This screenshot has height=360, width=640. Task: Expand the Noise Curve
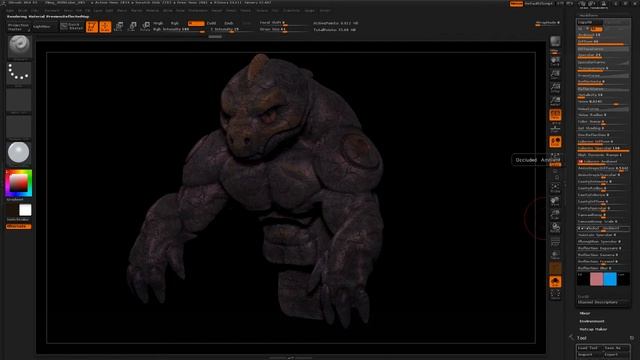(603, 109)
